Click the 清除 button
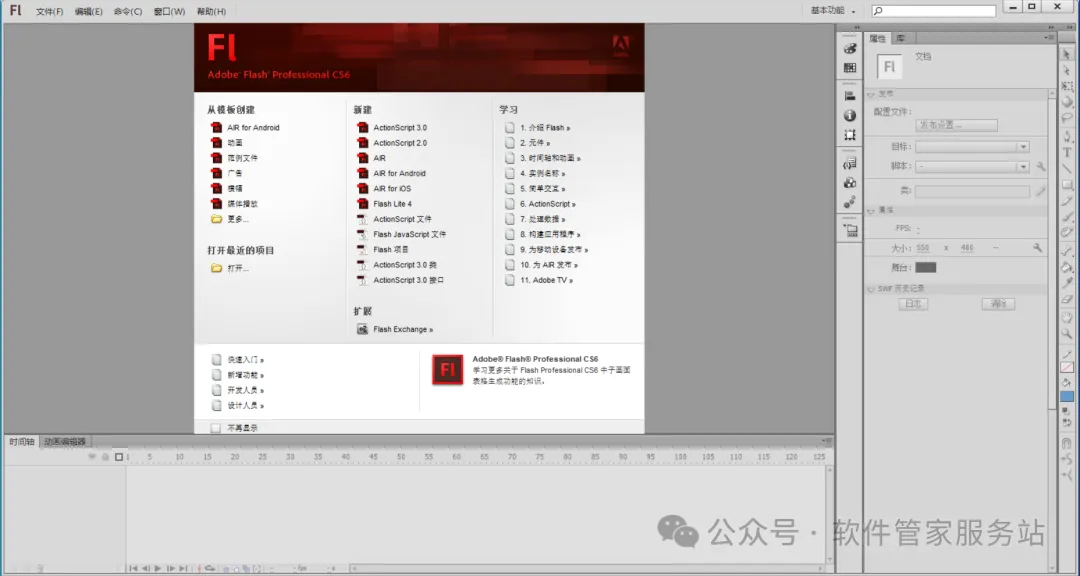Viewport: 1080px width, 576px height. [998, 304]
